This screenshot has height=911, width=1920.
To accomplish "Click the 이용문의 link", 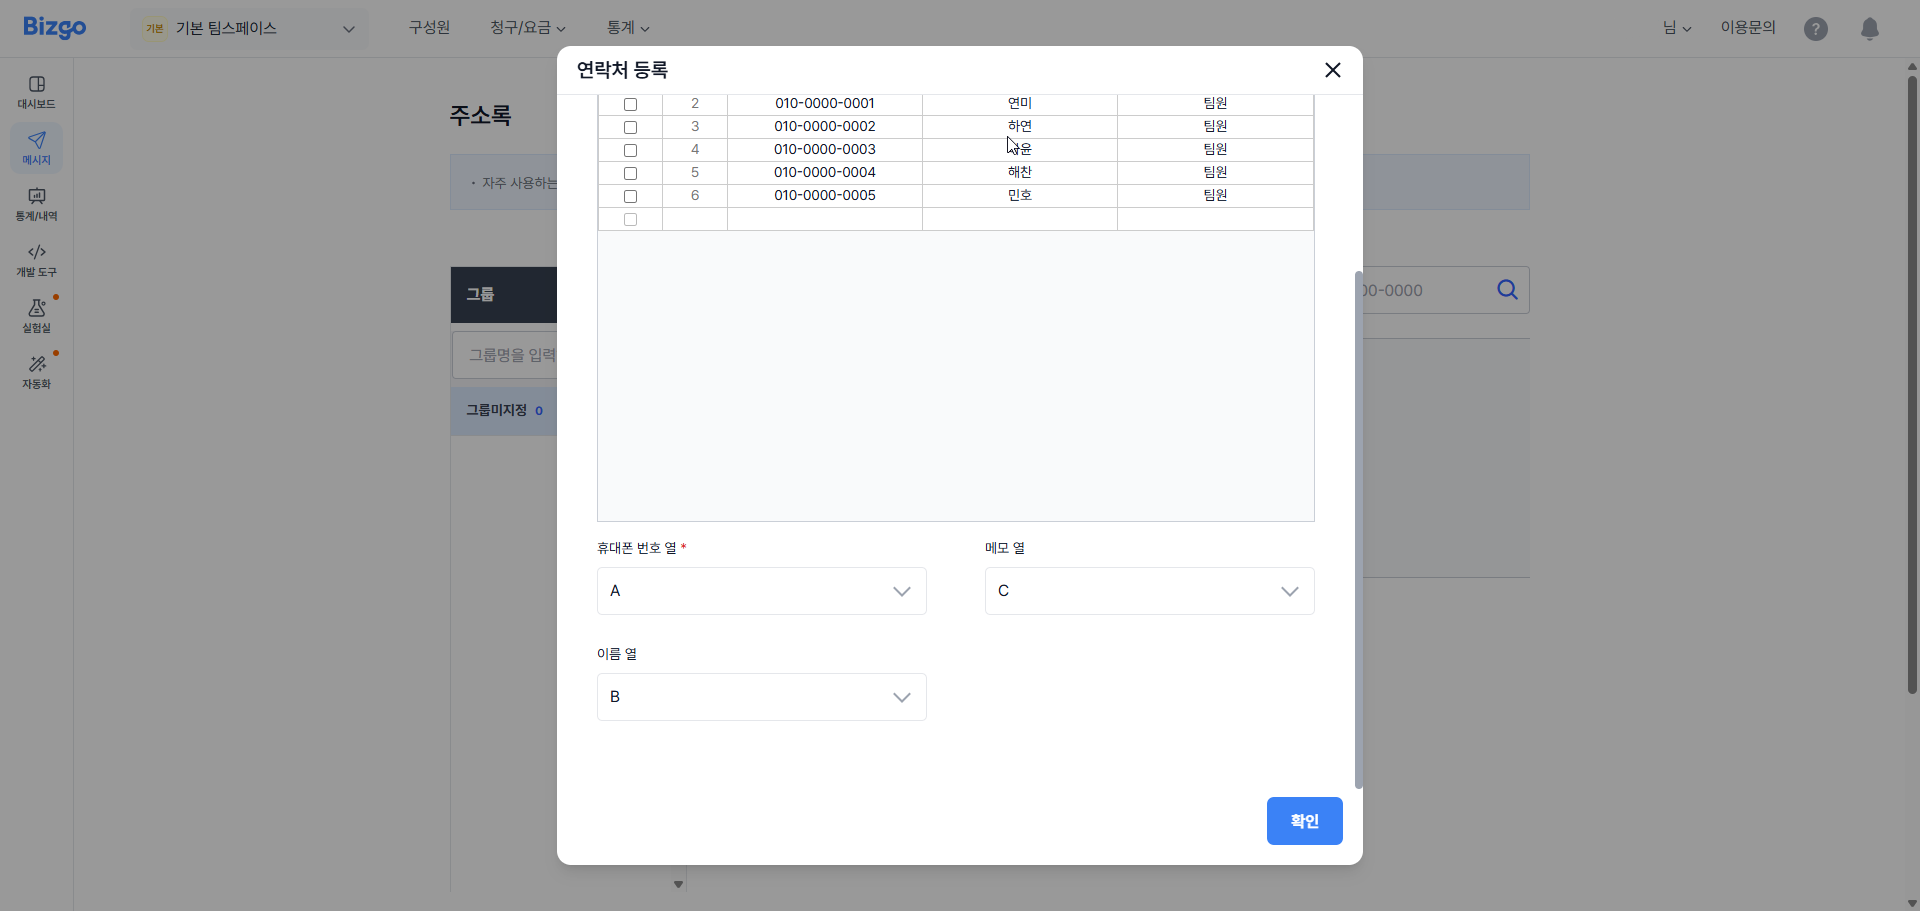I will [x=1747, y=27].
